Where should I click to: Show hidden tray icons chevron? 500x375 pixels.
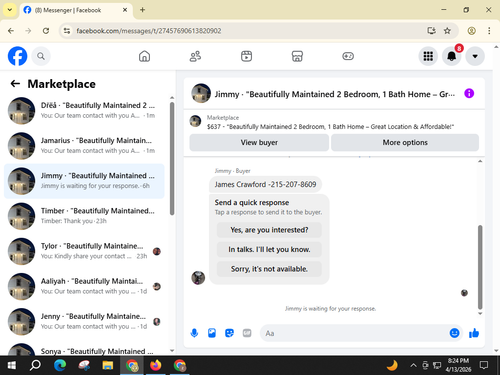click(413, 365)
